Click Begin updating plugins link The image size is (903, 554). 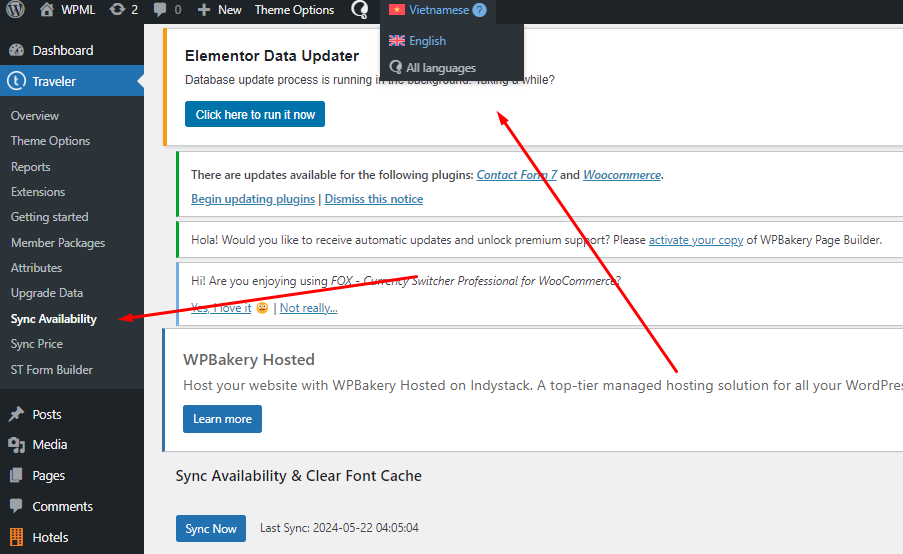[x=253, y=199]
